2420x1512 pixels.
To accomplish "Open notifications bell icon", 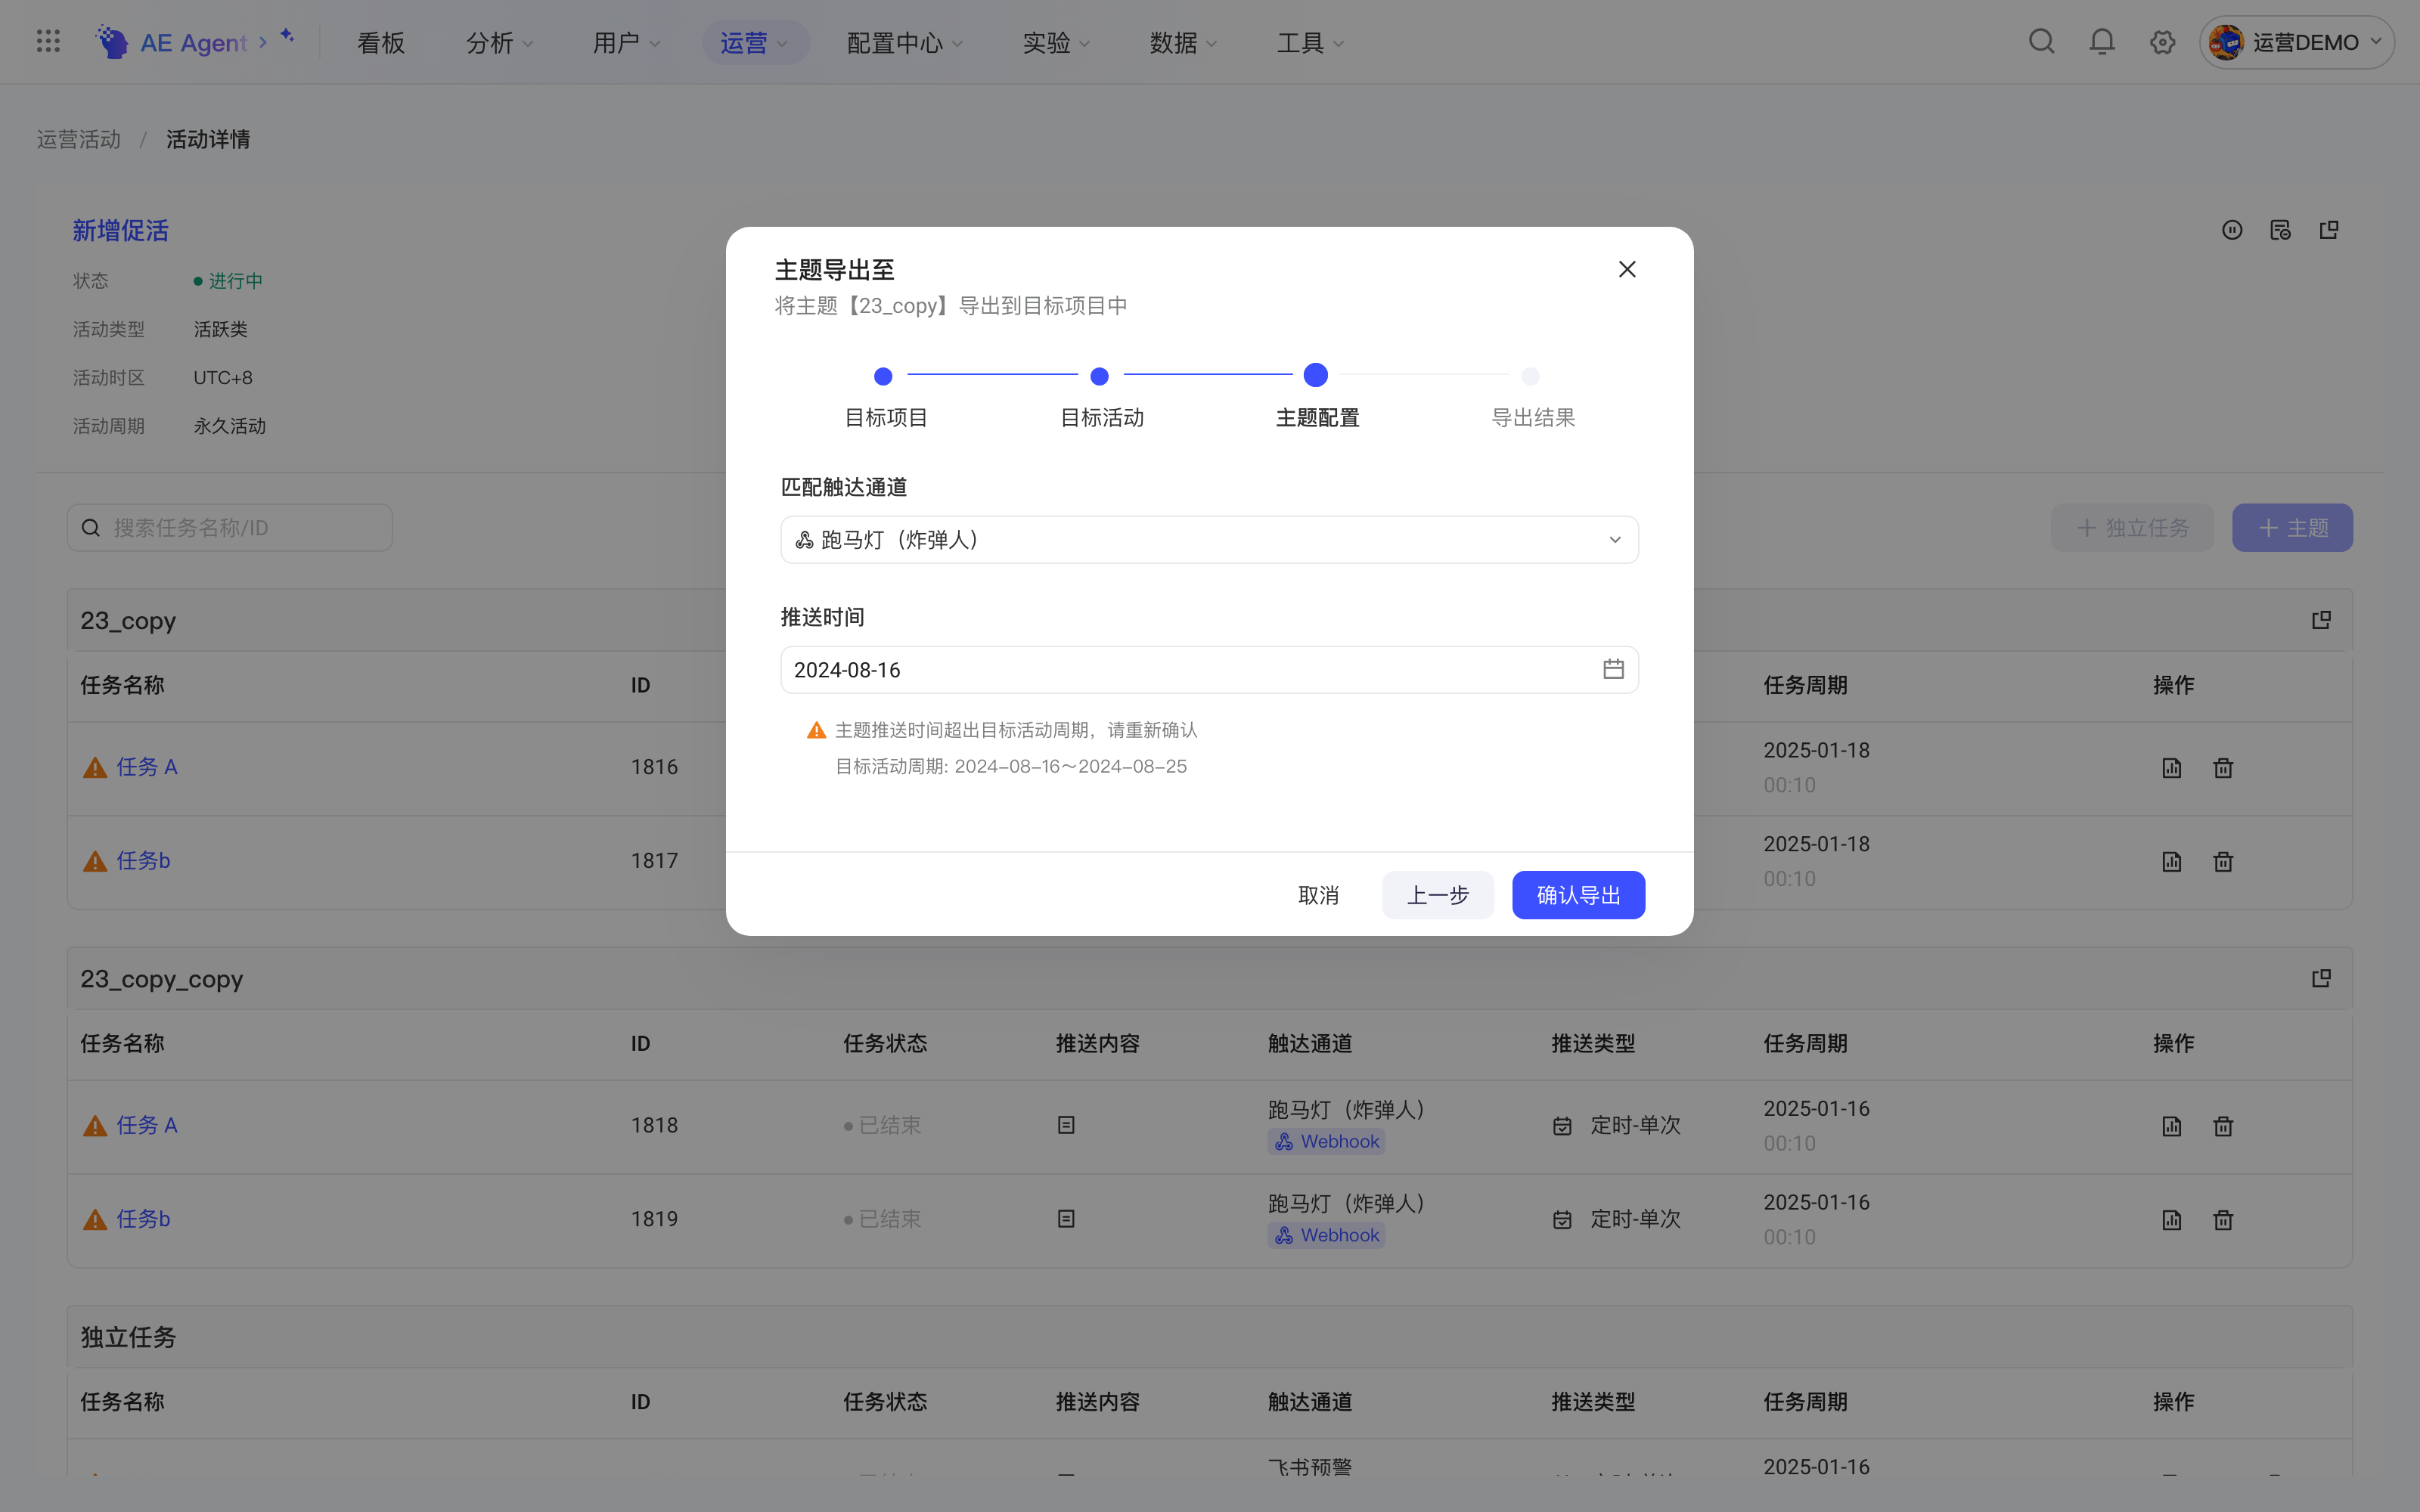I will pos(2102,42).
